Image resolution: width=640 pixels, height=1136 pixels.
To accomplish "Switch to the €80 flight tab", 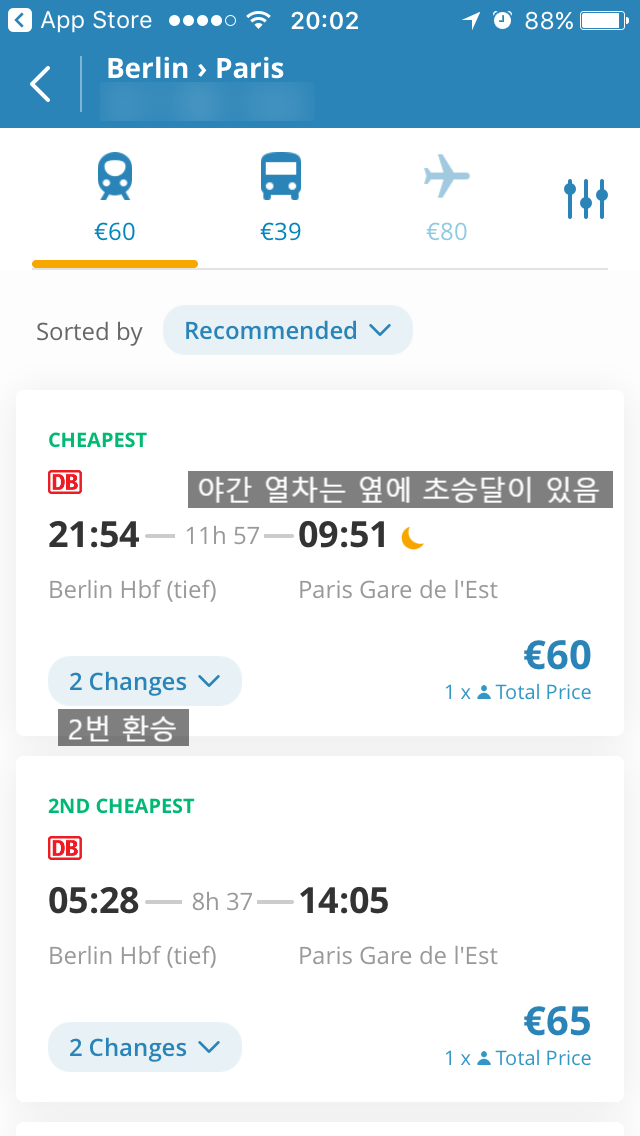I will [x=446, y=232].
